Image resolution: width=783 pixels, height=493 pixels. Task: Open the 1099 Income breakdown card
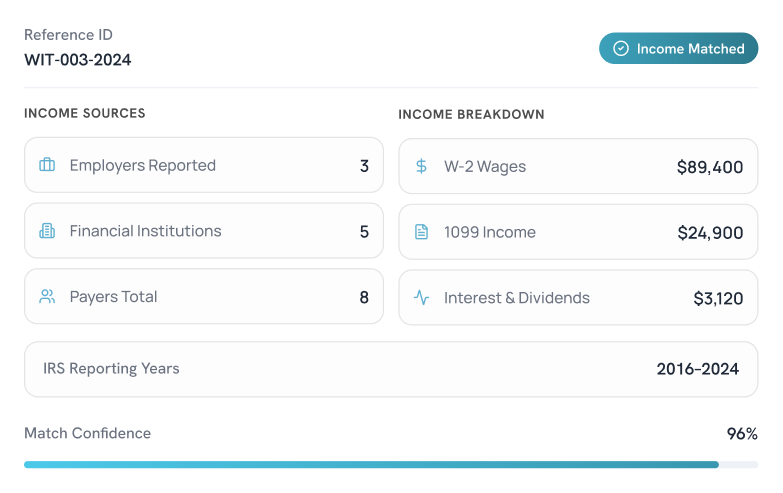click(x=578, y=232)
